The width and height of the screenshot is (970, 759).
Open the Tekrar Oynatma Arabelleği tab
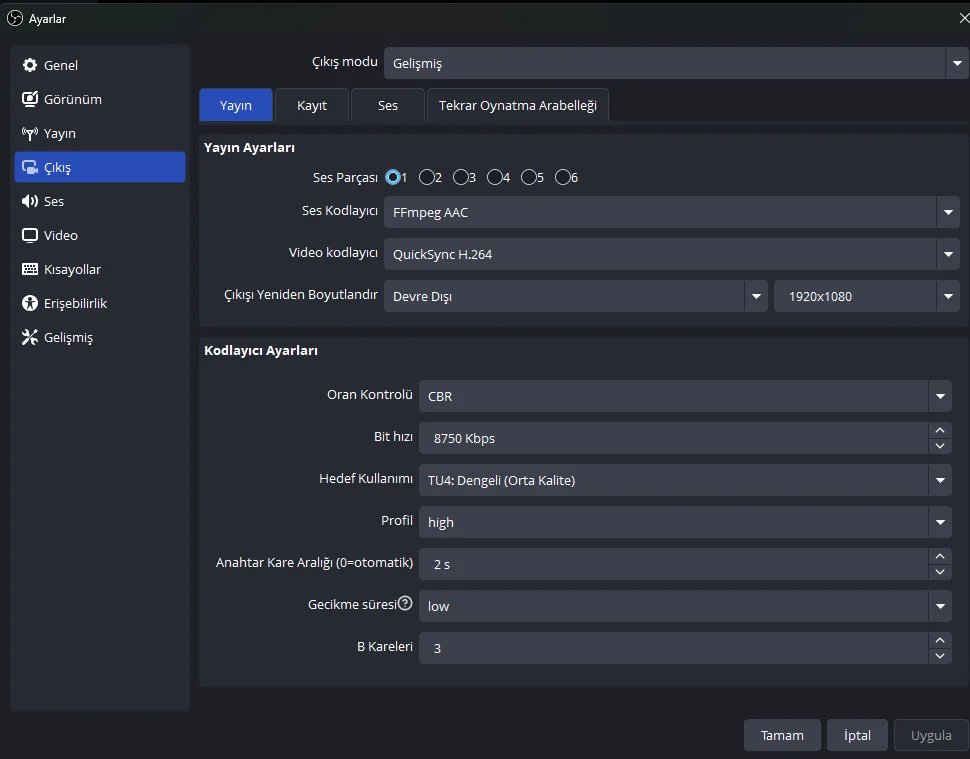[x=517, y=105]
